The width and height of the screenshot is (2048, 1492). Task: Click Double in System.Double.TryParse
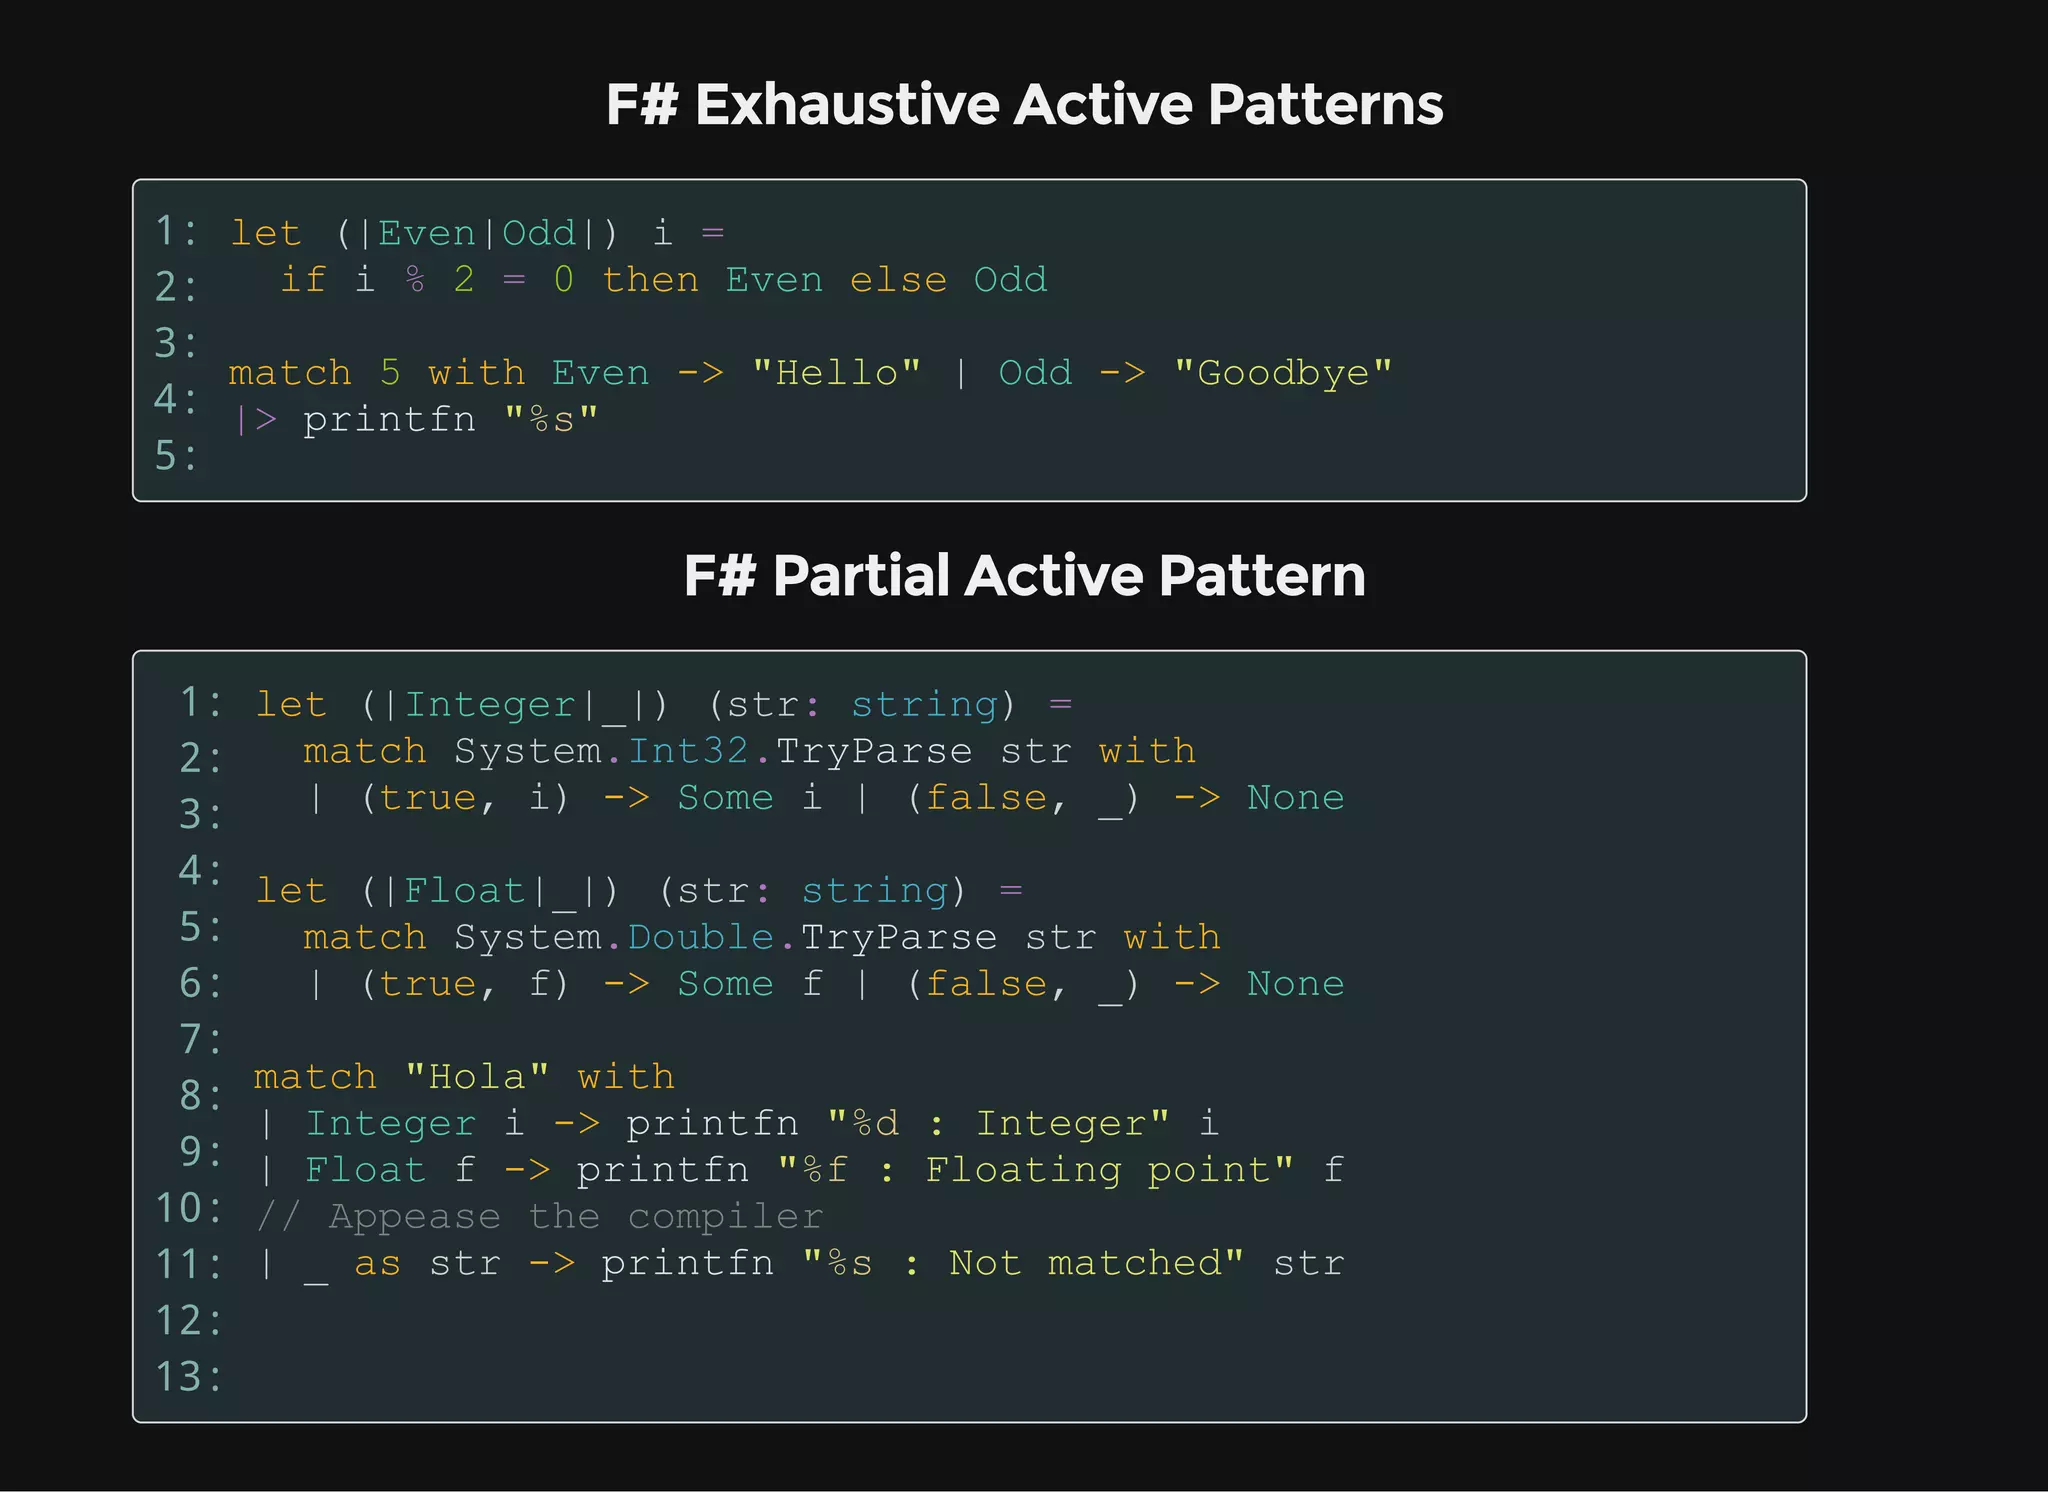[700, 937]
